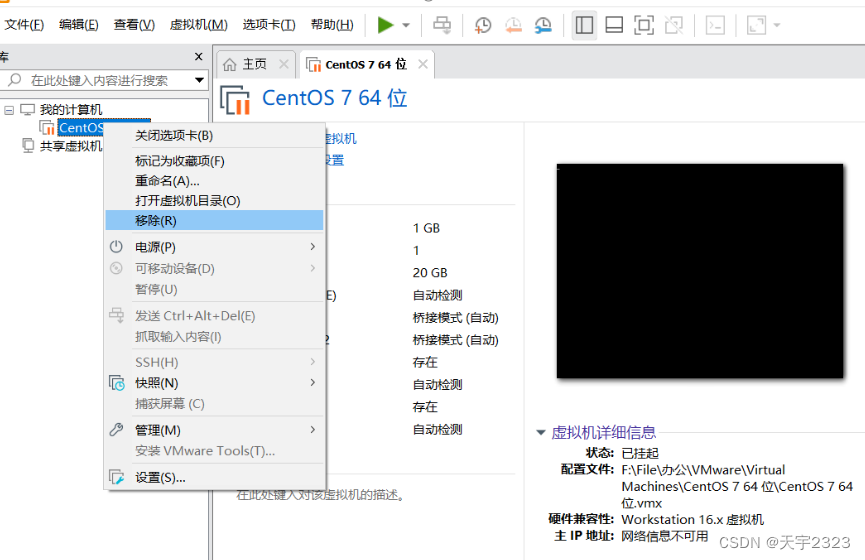Expand the 管理(M) submenu

(x=214, y=430)
